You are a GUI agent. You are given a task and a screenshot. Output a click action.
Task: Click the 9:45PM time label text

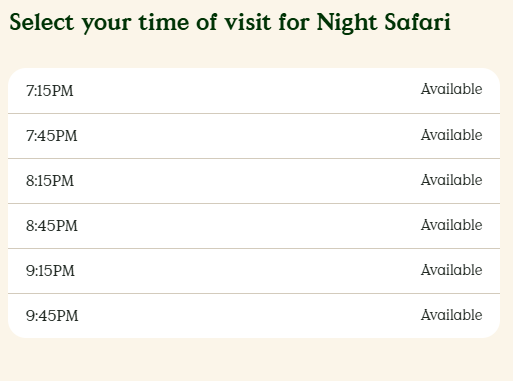click(52, 316)
